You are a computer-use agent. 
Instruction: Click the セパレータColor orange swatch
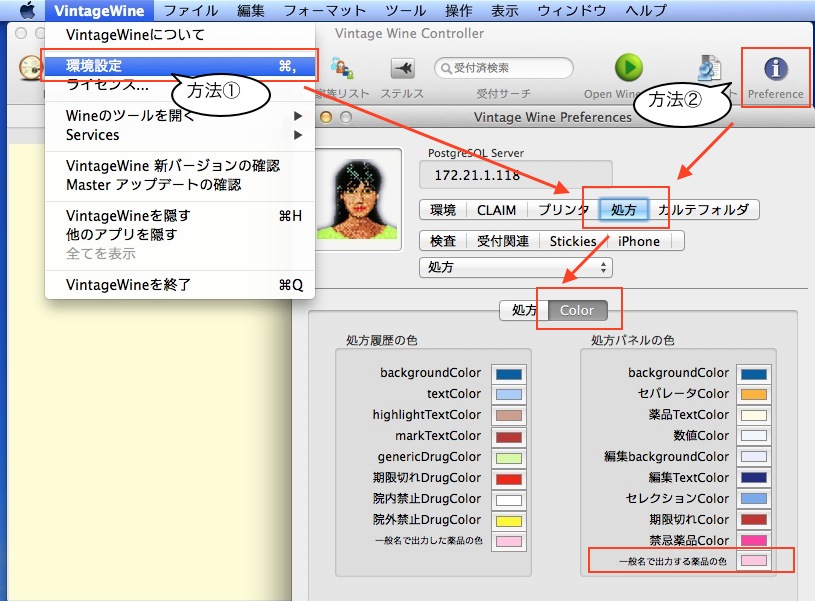pyautogui.click(x=754, y=394)
